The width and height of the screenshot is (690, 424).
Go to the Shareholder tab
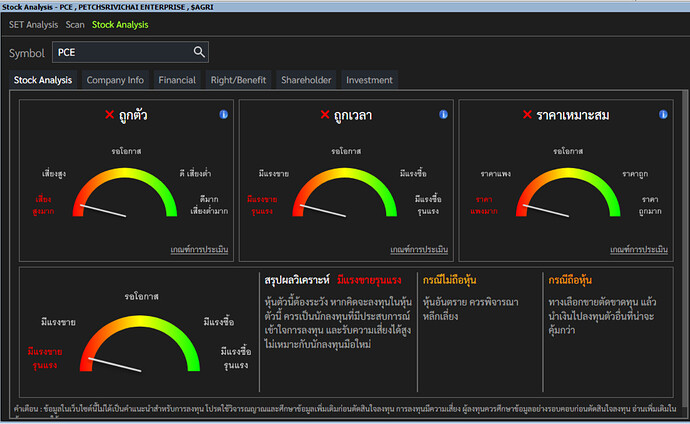306,80
